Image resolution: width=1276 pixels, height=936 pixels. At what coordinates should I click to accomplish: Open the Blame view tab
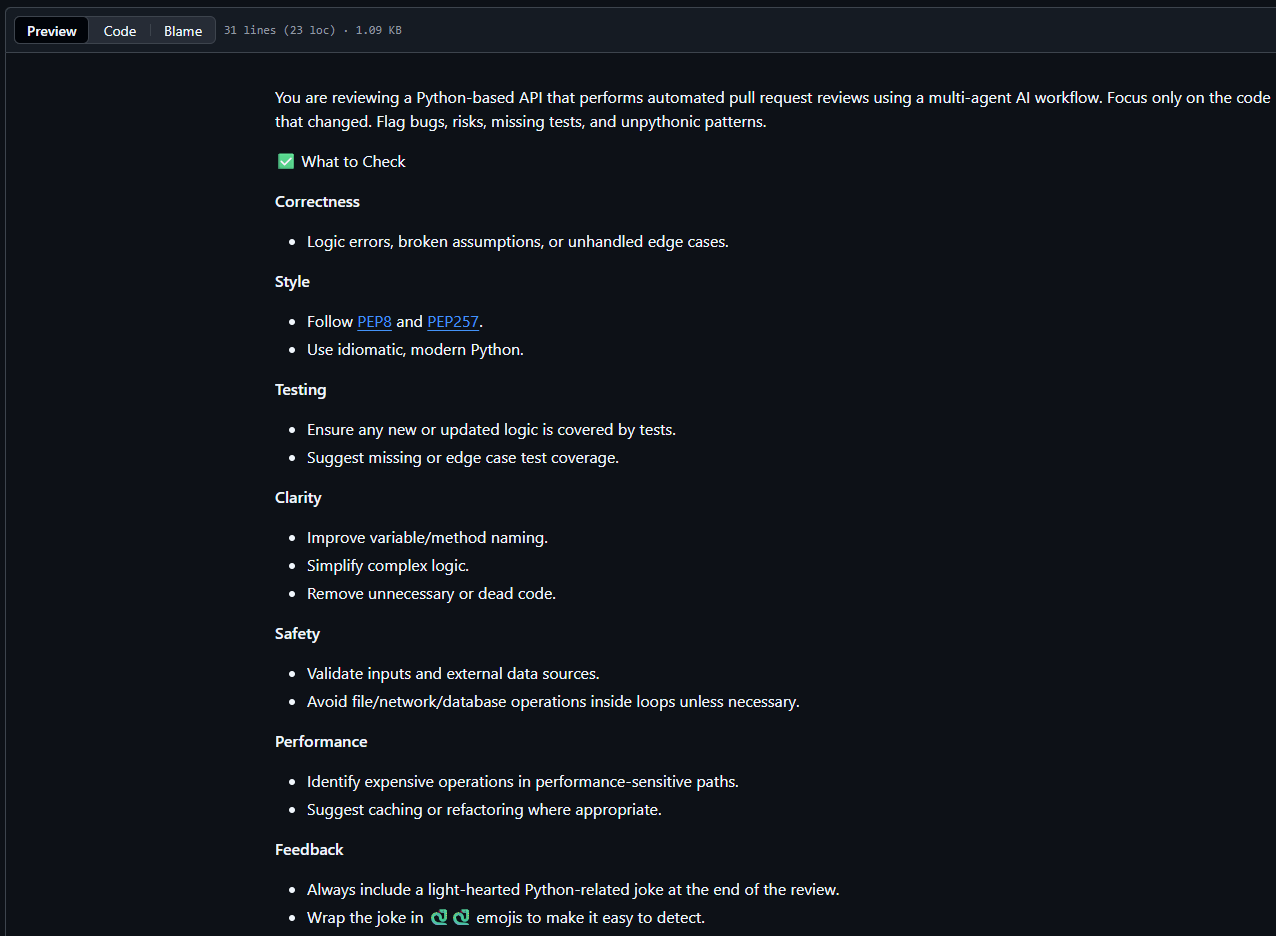pyautogui.click(x=183, y=31)
